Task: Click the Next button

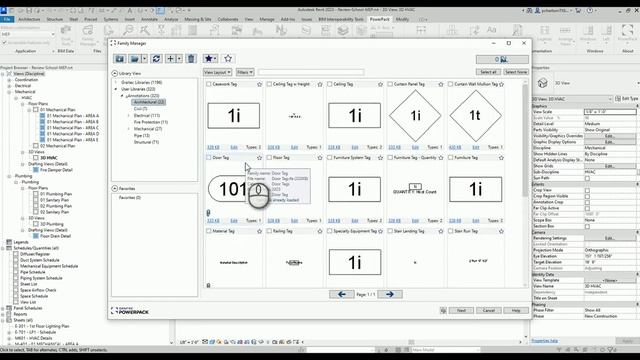Action: (461, 311)
